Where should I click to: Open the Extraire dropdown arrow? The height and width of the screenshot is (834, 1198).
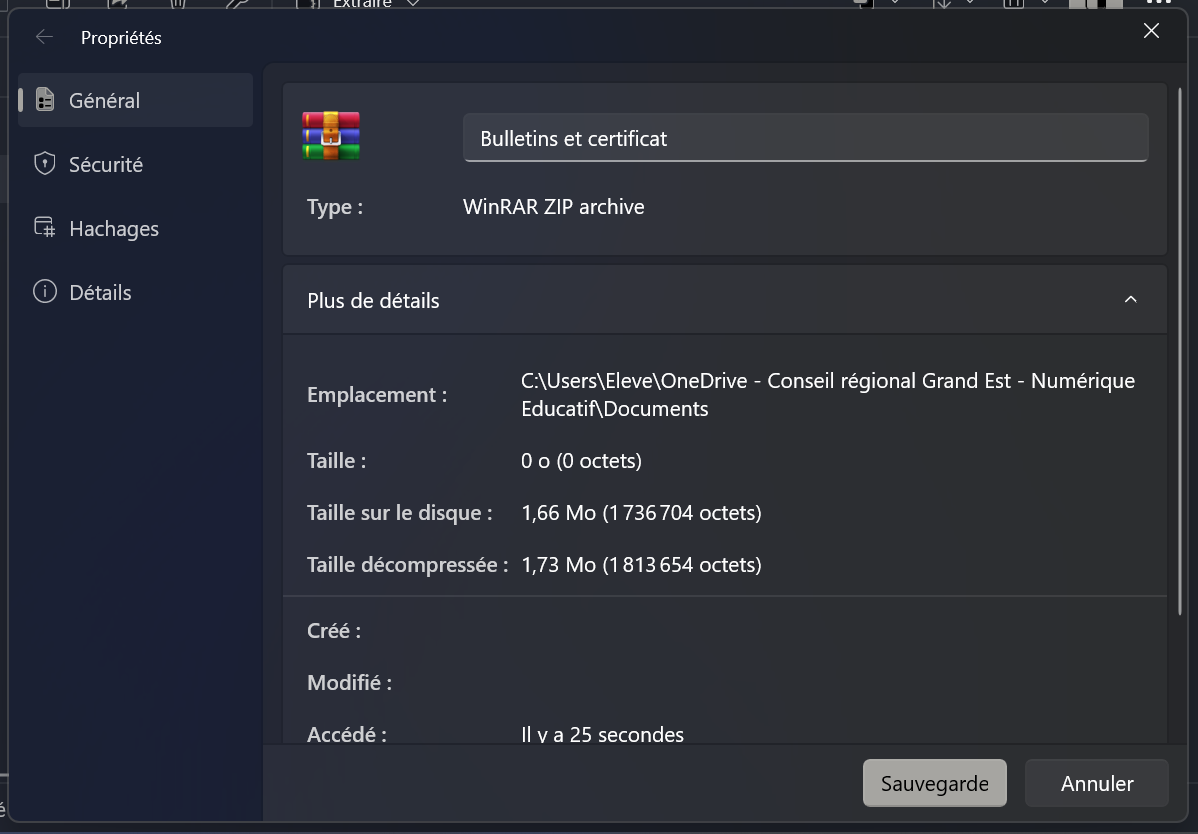[x=413, y=4]
